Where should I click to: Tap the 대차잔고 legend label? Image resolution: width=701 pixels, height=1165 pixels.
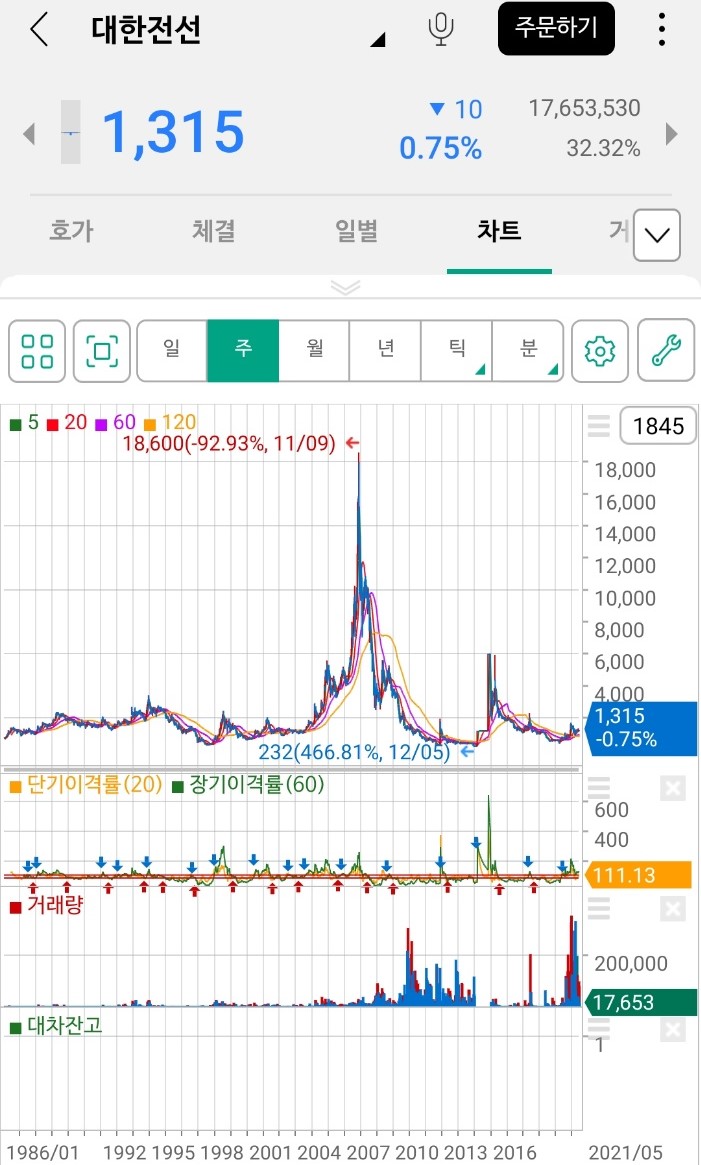click(56, 1025)
